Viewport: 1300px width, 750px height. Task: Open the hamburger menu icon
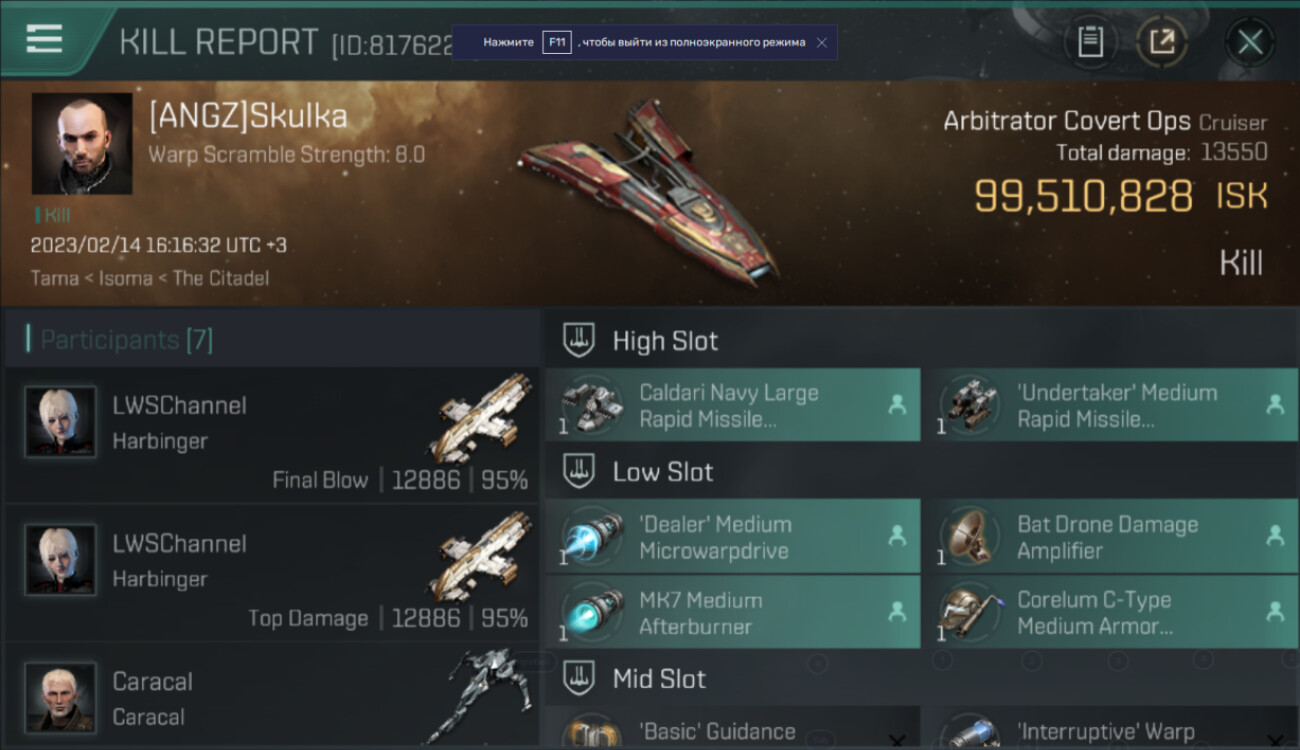[x=44, y=39]
